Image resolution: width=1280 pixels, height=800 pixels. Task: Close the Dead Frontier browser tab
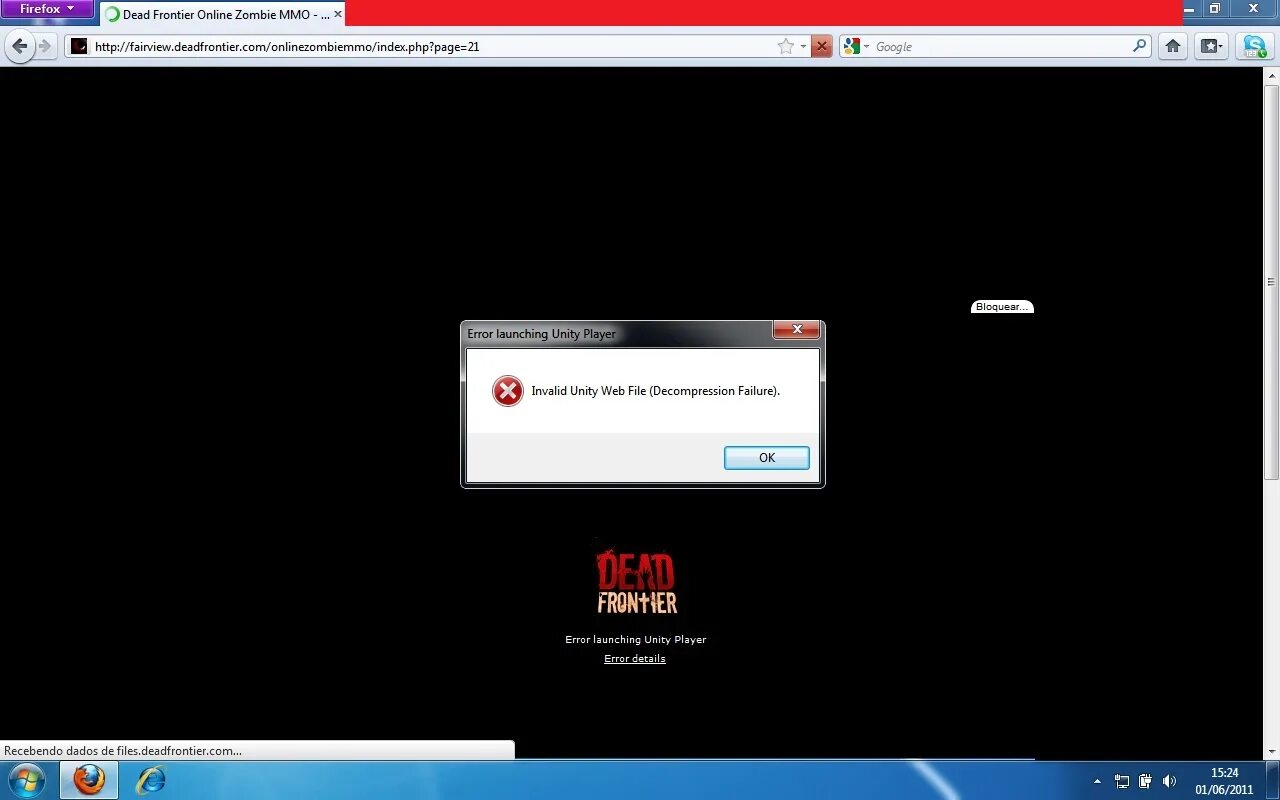(338, 15)
